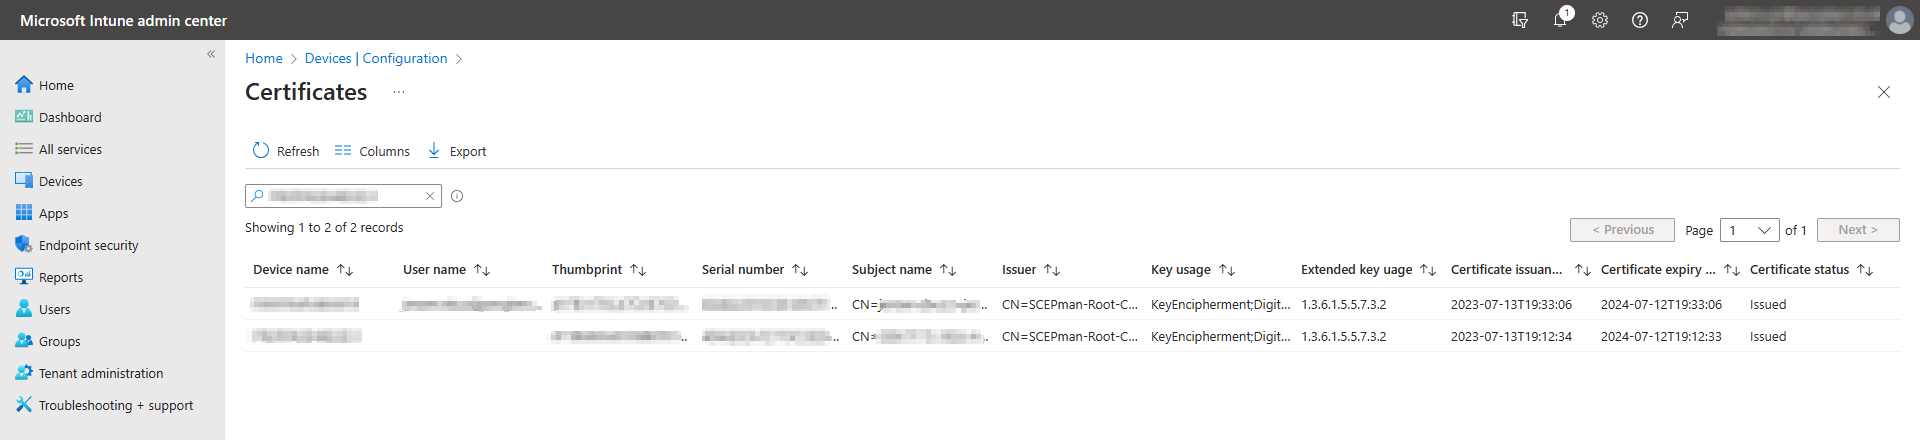Open the Feedback icon in header

(x=1680, y=20)
